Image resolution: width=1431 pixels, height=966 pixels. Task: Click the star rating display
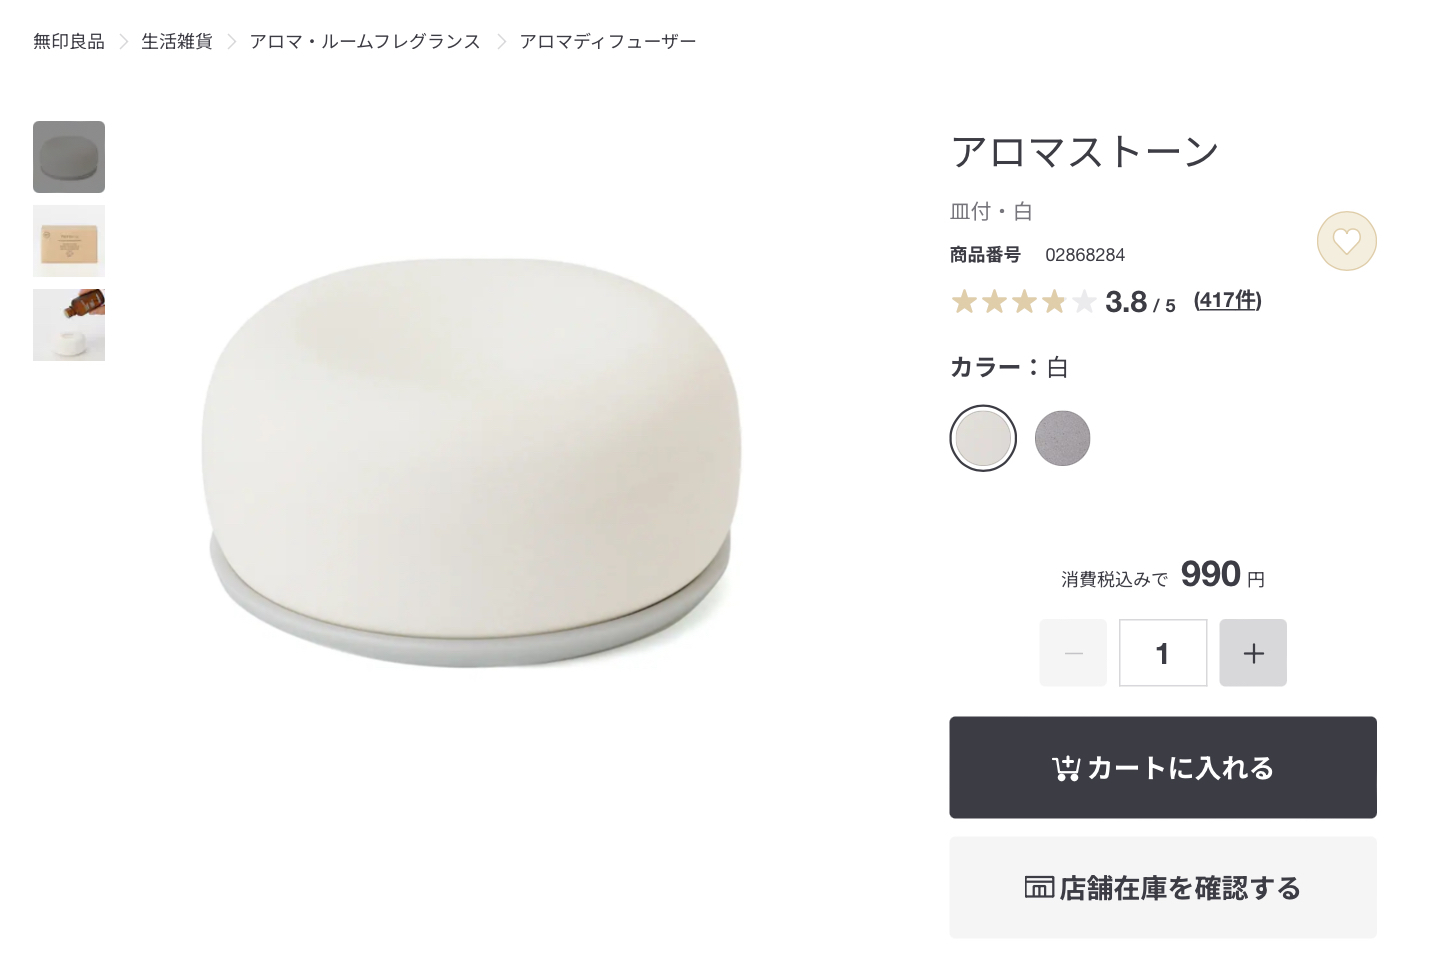point(1024,301)
